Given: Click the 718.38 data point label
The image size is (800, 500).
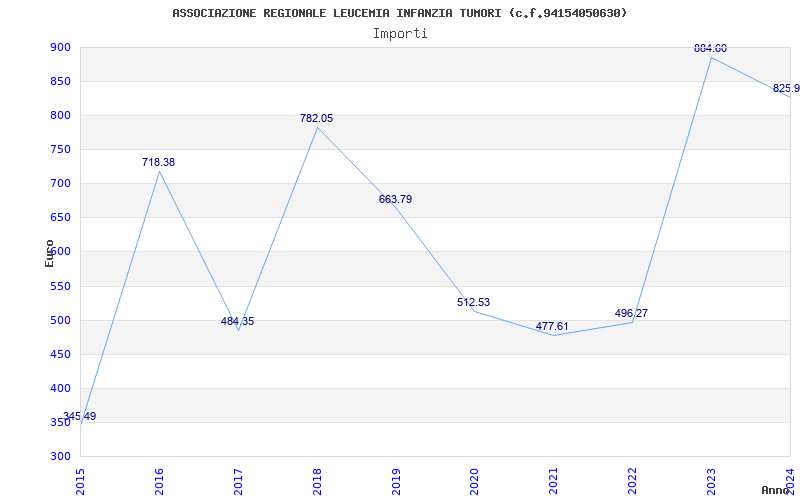Looking at the screenshot, I should point(158,162).
